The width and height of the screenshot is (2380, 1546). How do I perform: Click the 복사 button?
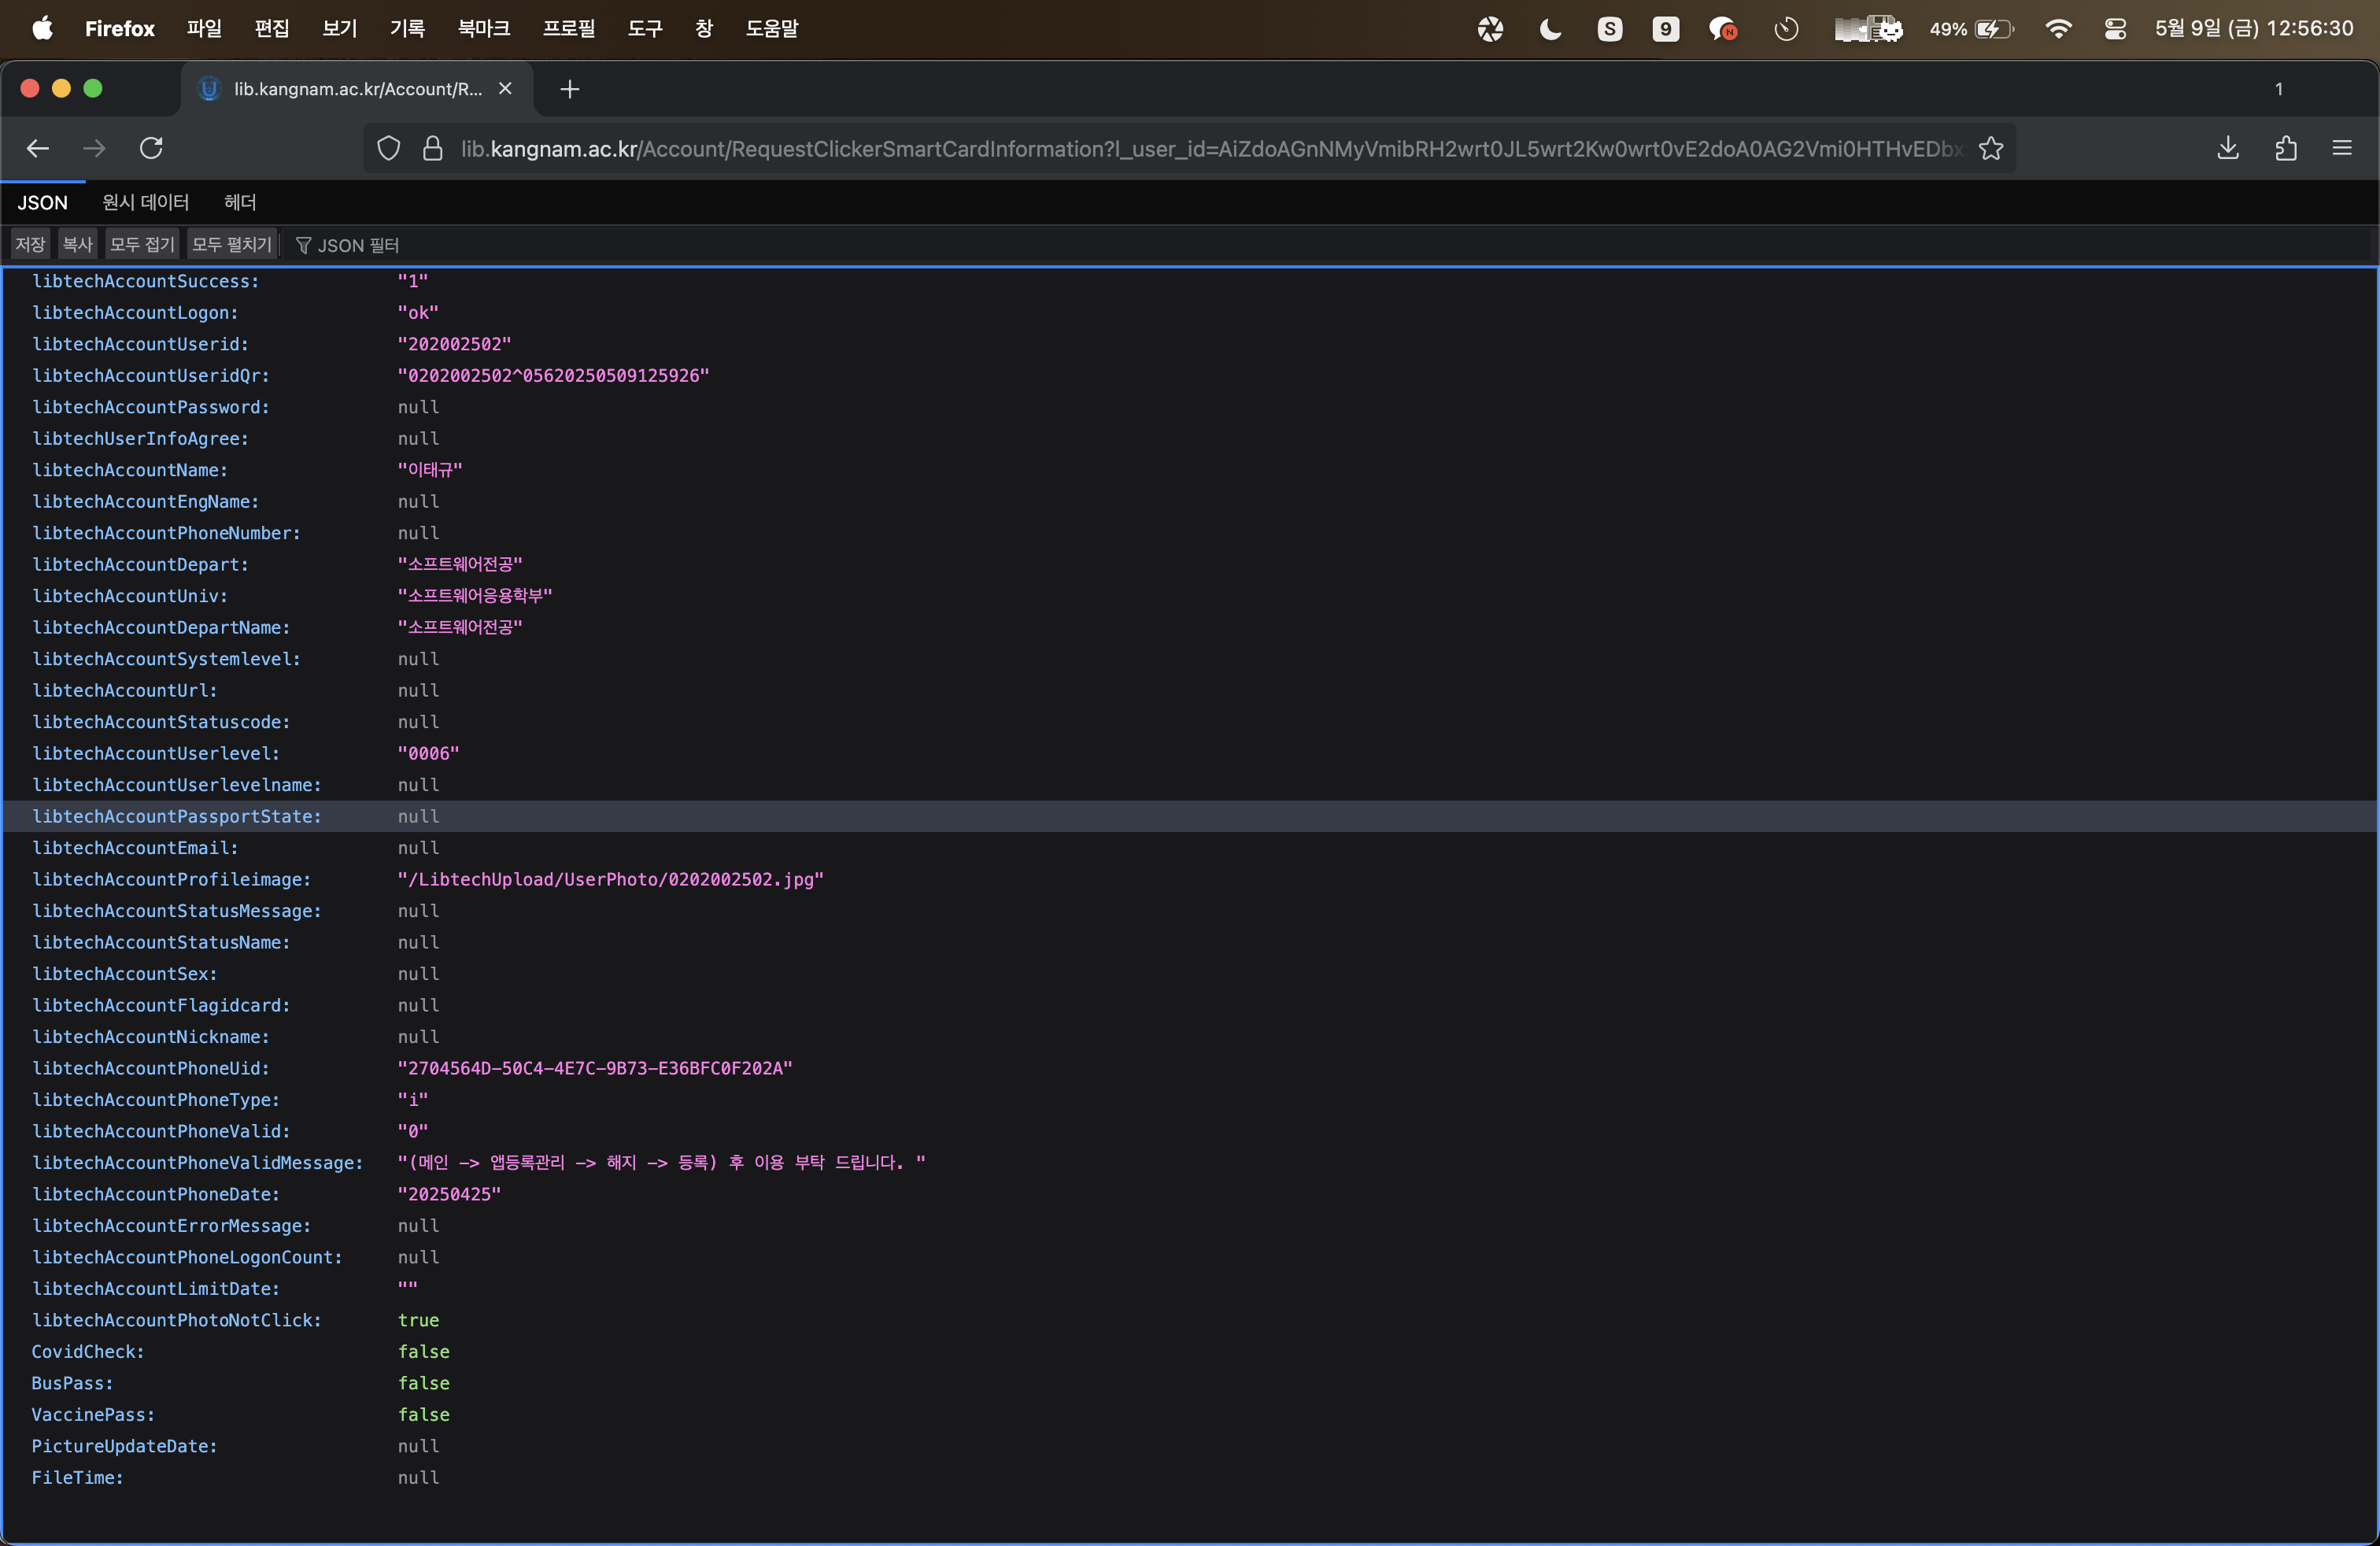pos(77,245)
